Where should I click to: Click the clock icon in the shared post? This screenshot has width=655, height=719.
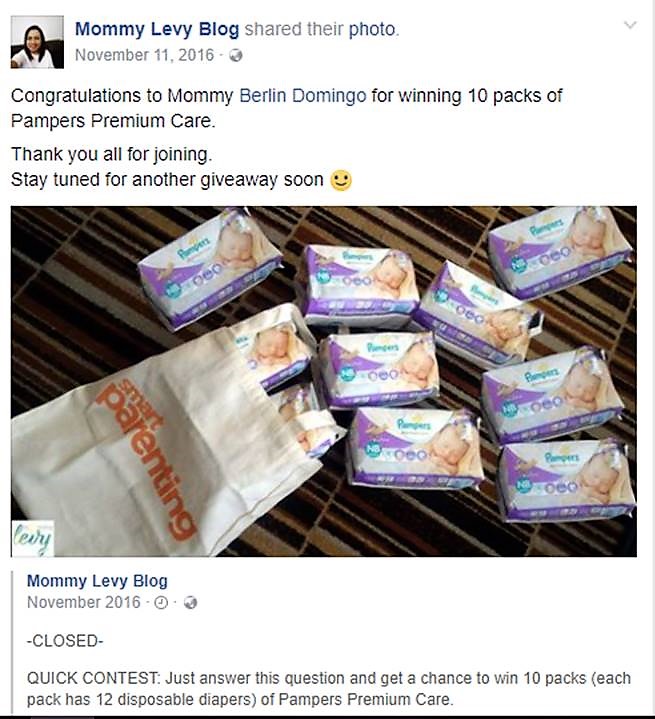click(161, 603)
